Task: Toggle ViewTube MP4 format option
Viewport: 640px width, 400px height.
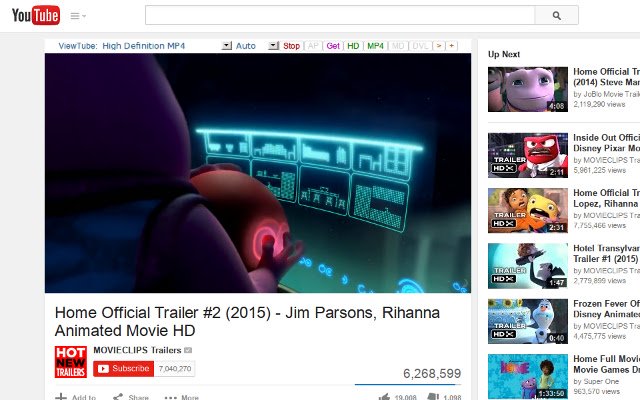Action: (375, 46)
